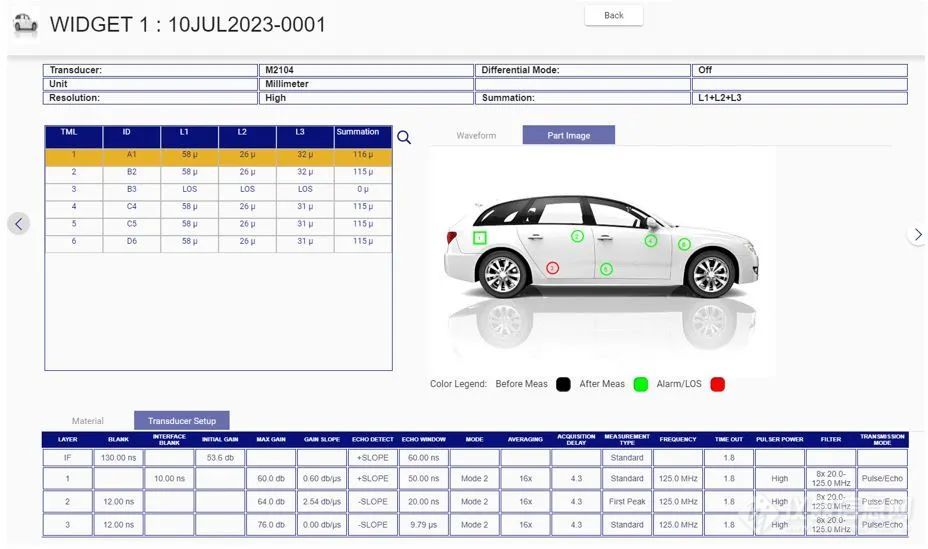Image resolution: width=928 pixels, height=549 pixels.
Task: Go to previous page with left chevron
Action: (18, 224)
